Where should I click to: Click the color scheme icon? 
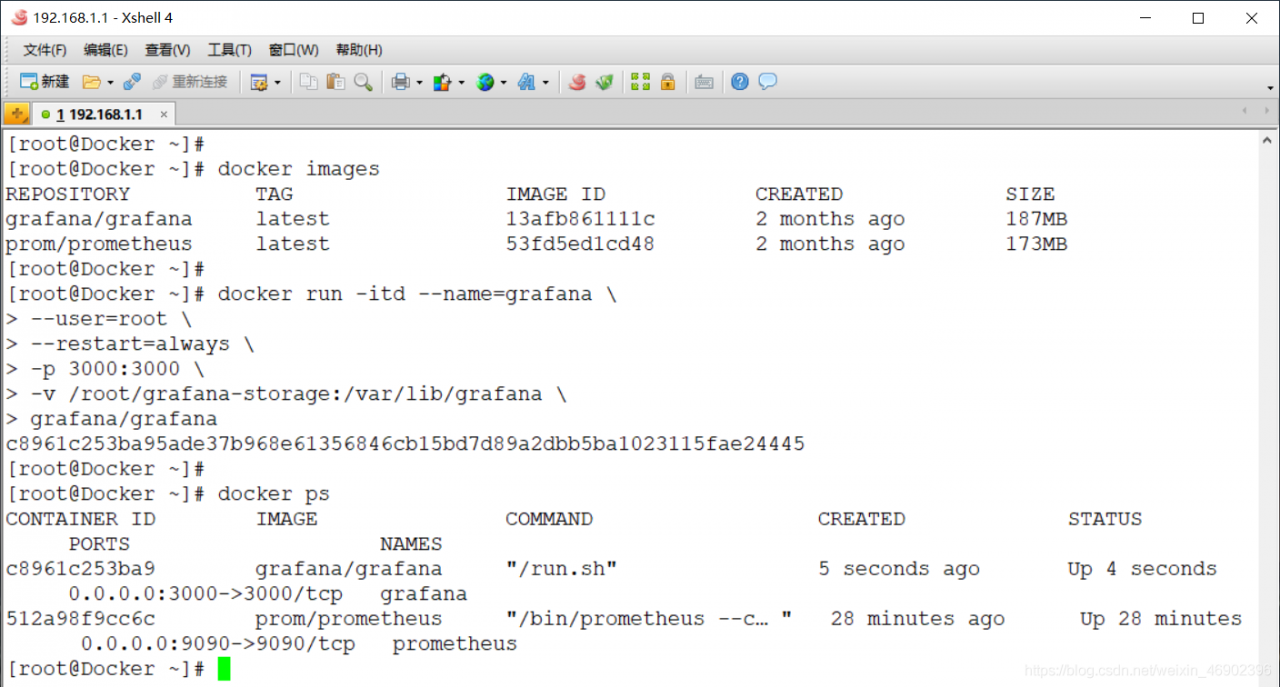point(442,82)
